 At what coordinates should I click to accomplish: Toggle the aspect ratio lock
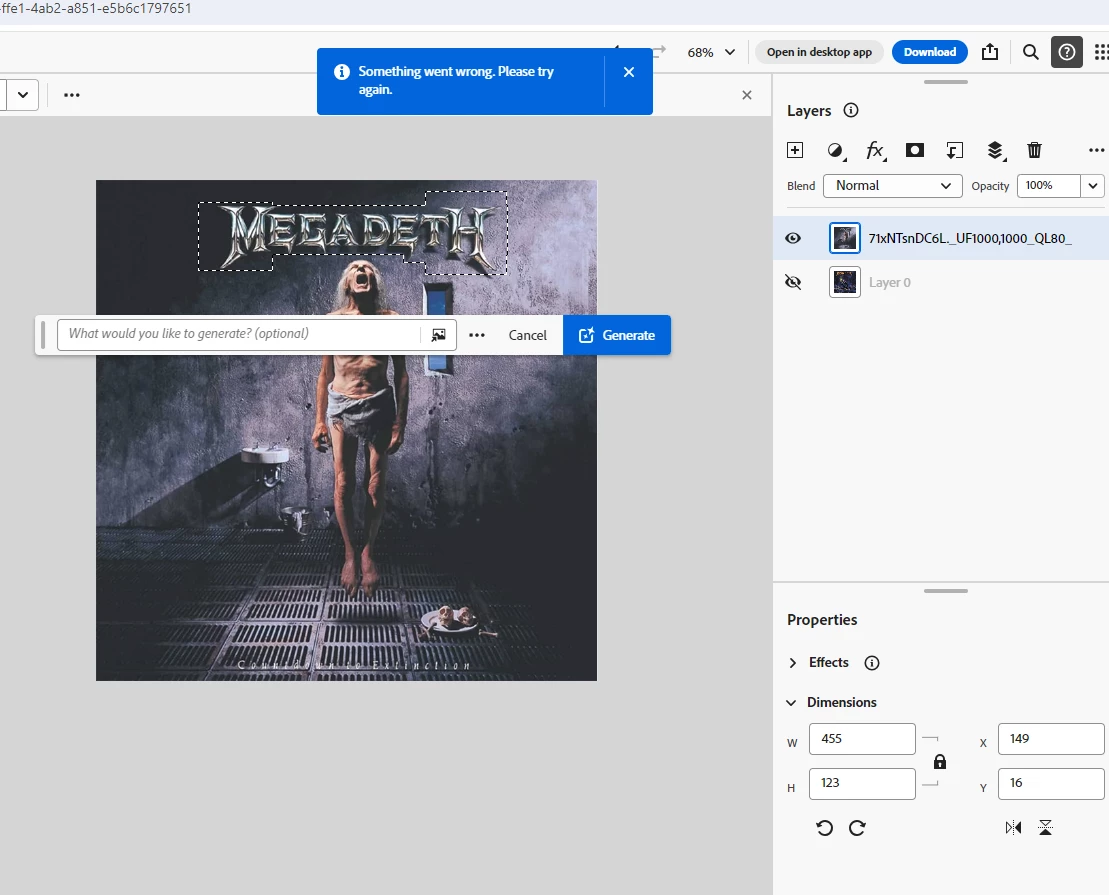point(939,761)
